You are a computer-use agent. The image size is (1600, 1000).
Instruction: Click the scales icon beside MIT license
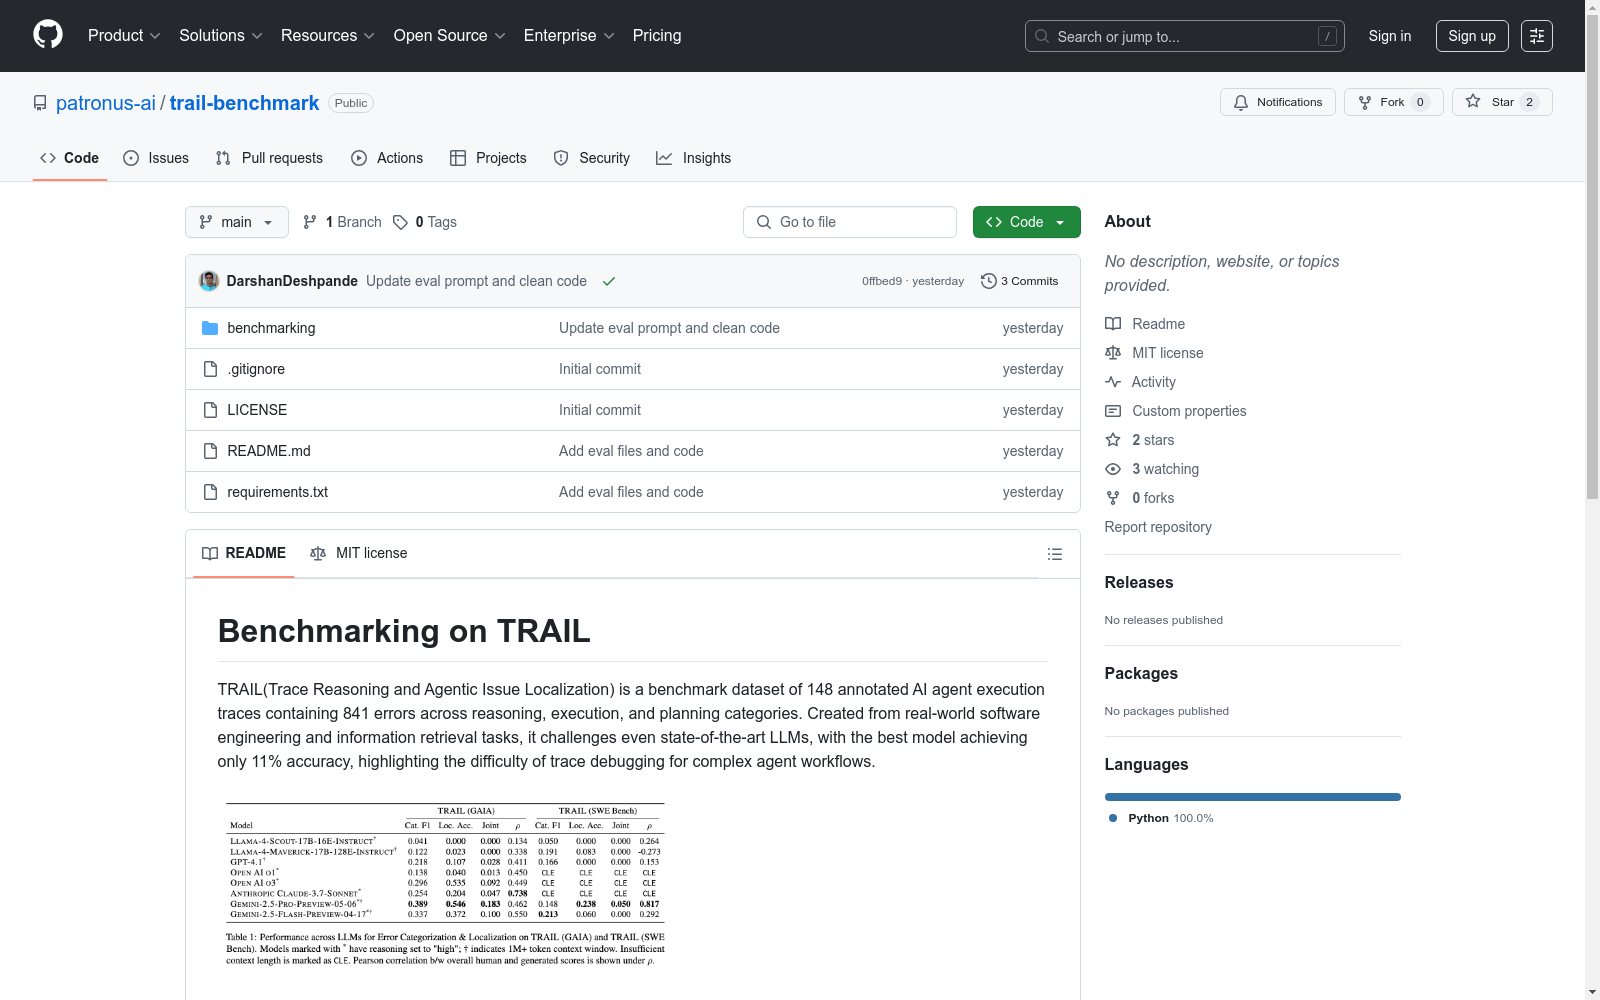tap(1113, 353)
